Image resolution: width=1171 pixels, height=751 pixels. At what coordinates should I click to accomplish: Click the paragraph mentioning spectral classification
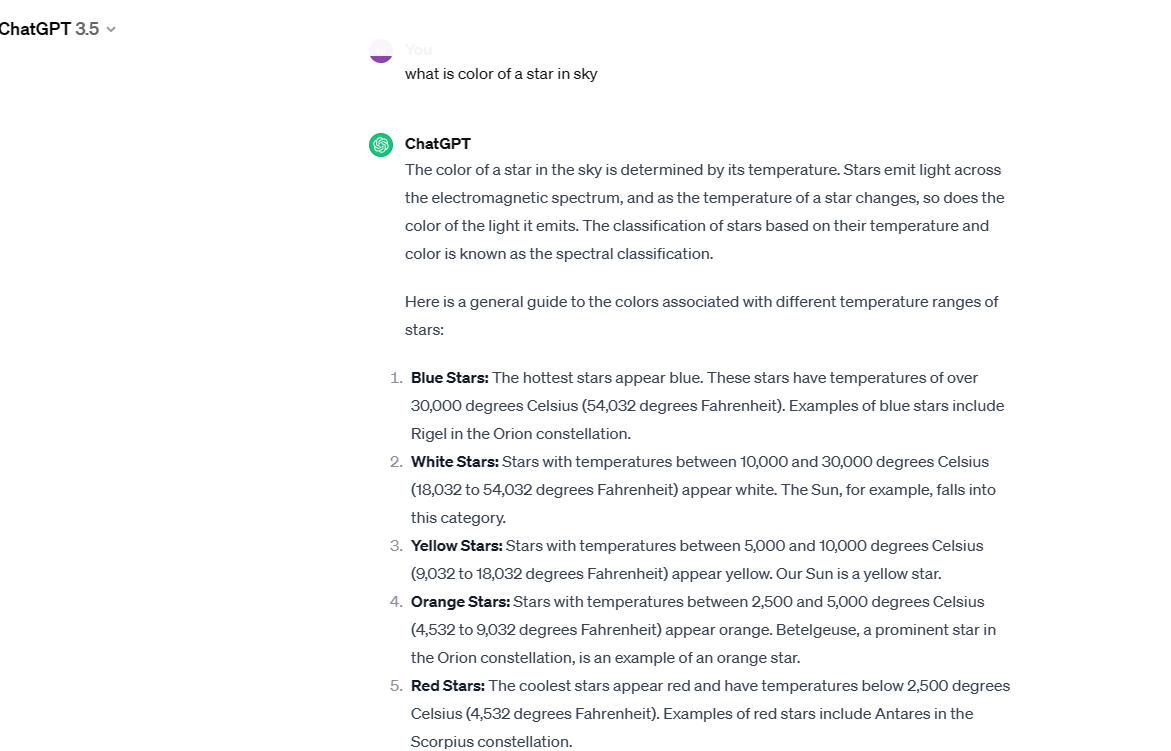[x=703, y=212]
